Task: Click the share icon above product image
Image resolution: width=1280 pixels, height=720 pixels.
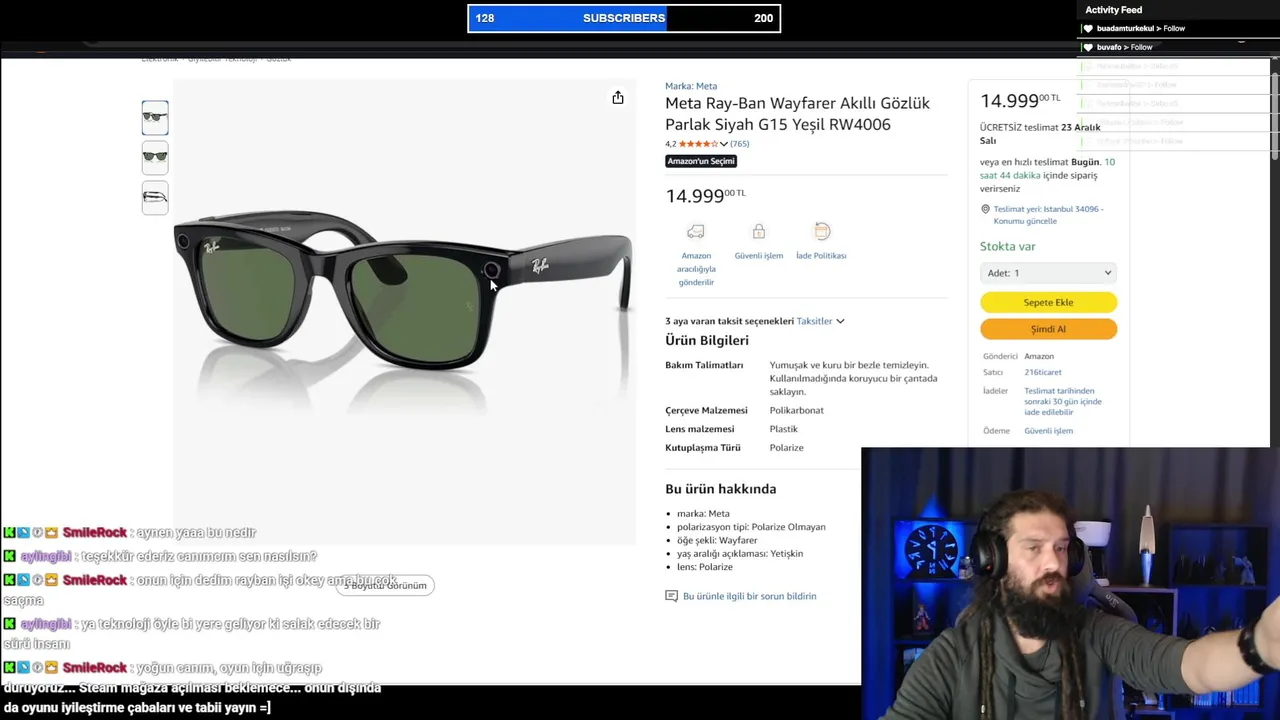Action: click(618, 97)
